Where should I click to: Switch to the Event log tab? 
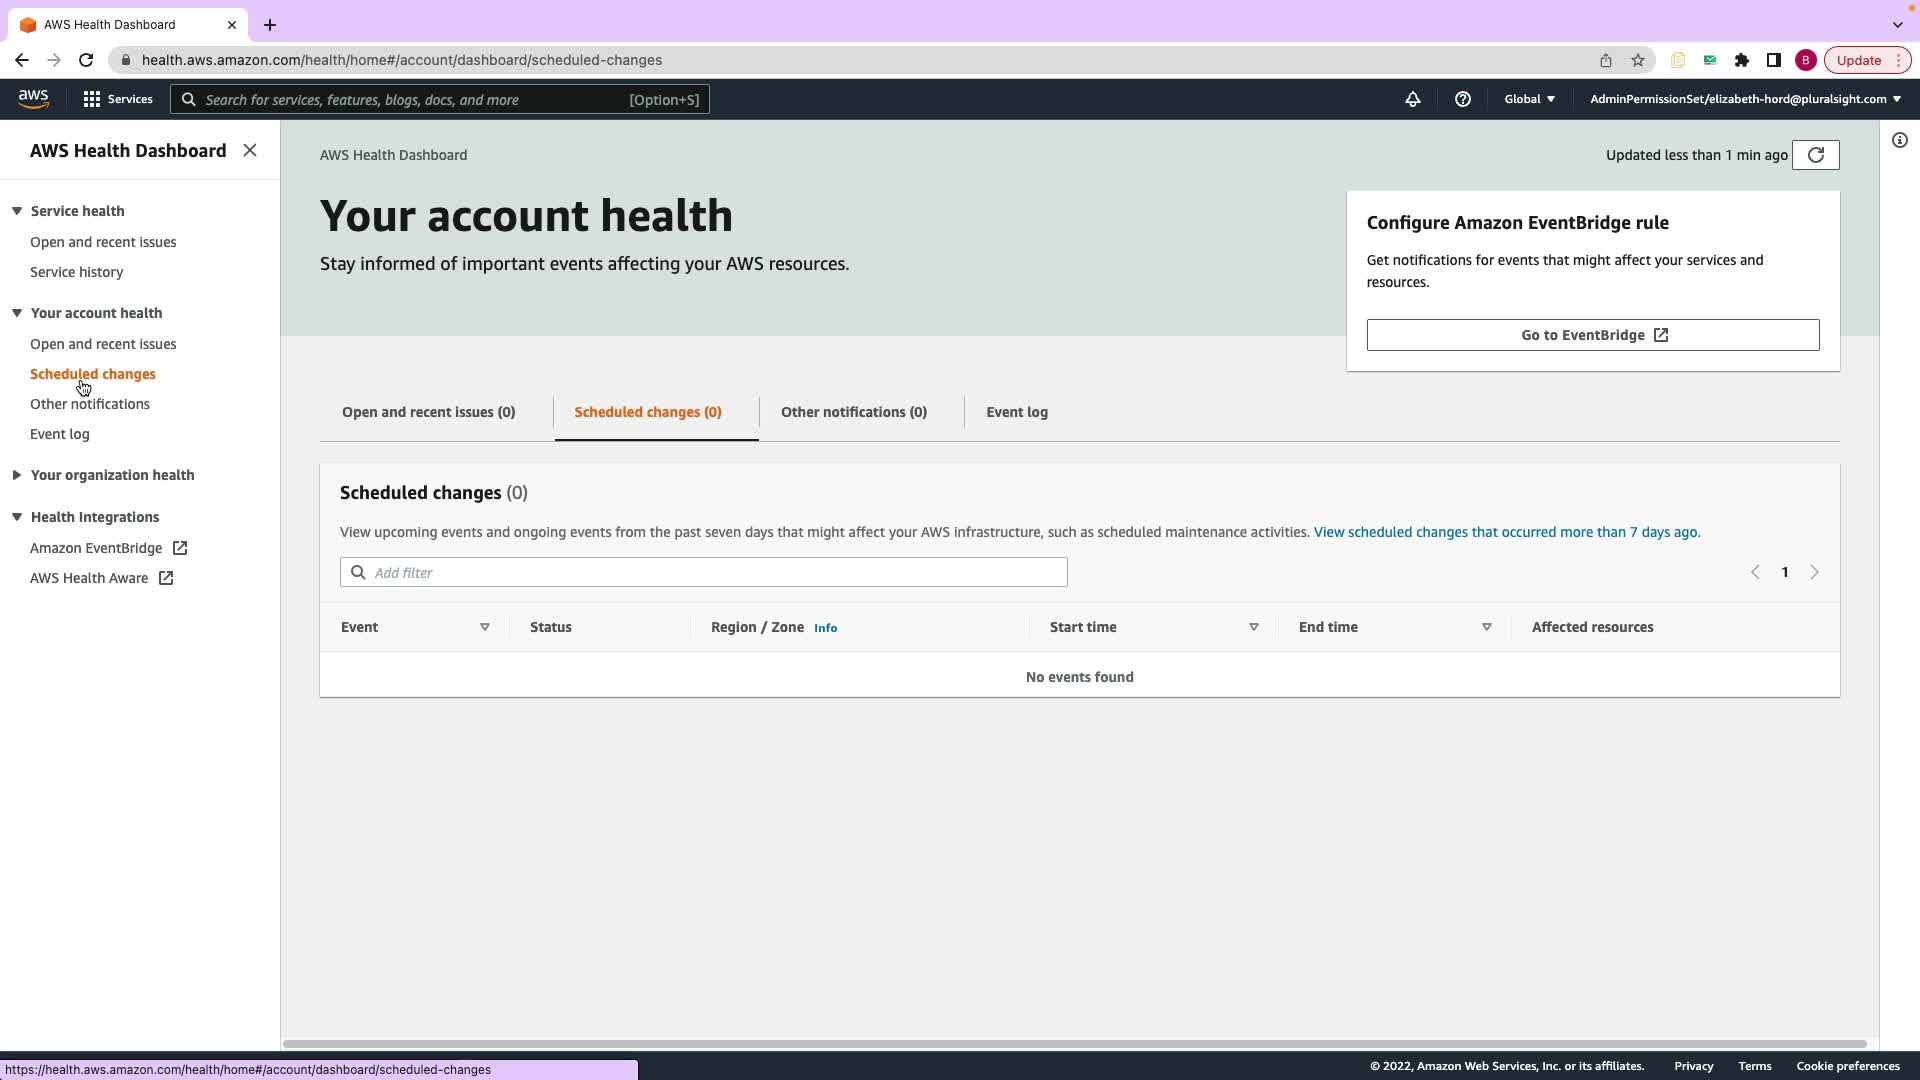(x=1016, y=412)
